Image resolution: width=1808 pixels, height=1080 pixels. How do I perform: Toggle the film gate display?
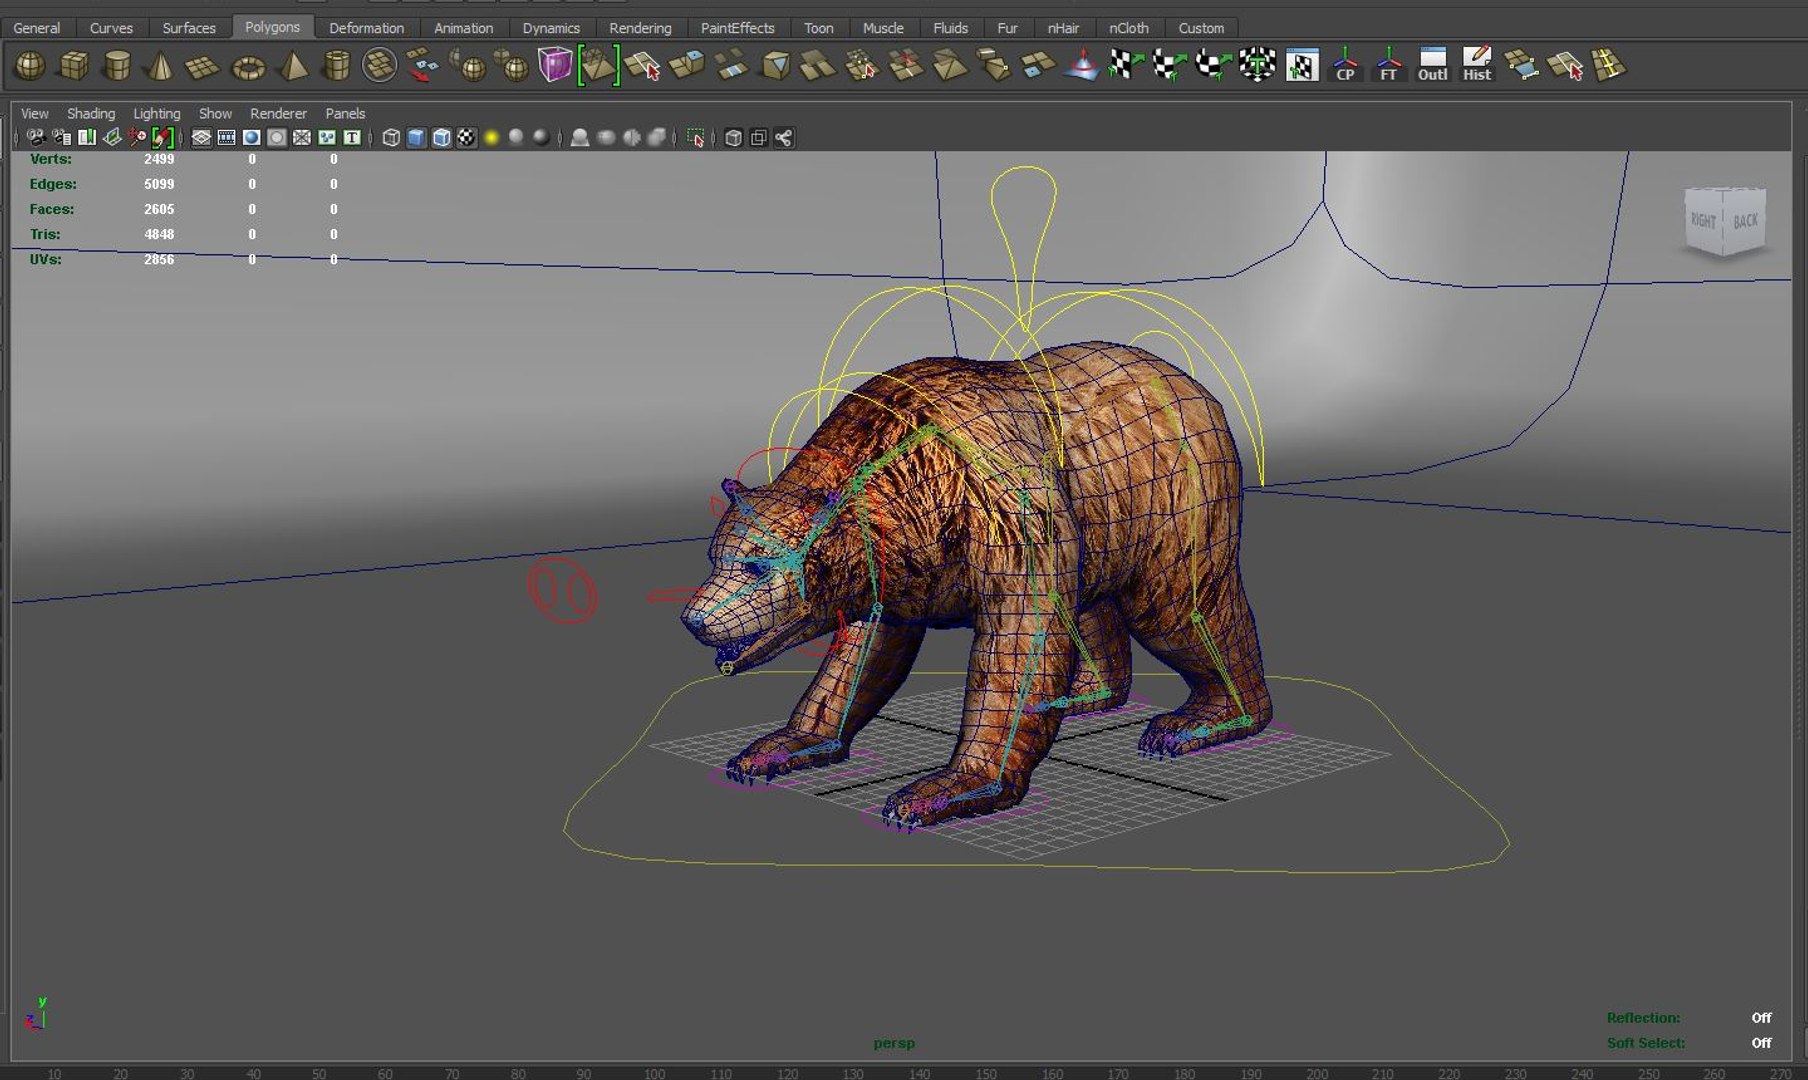tap(227, 138)
